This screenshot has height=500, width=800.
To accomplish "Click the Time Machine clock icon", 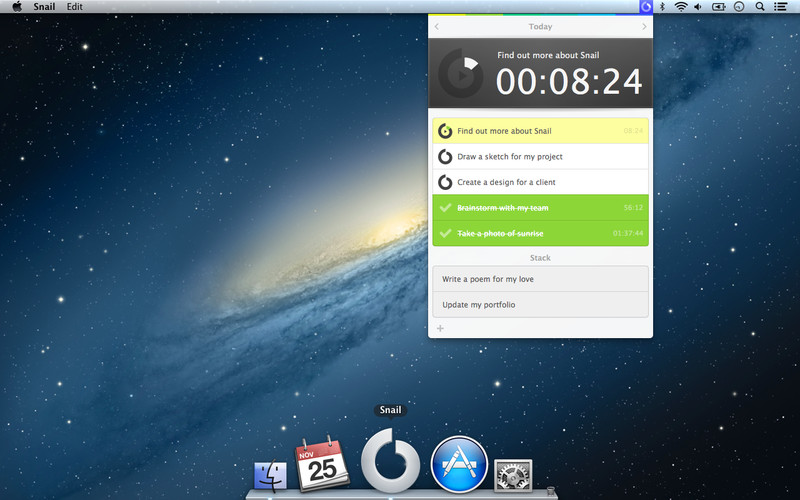I will (x=739, y=7).
